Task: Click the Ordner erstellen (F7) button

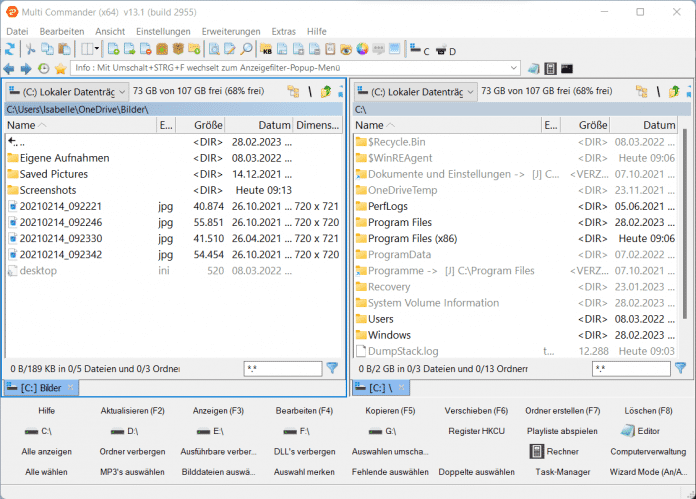Action: click(x=562, y=411)
